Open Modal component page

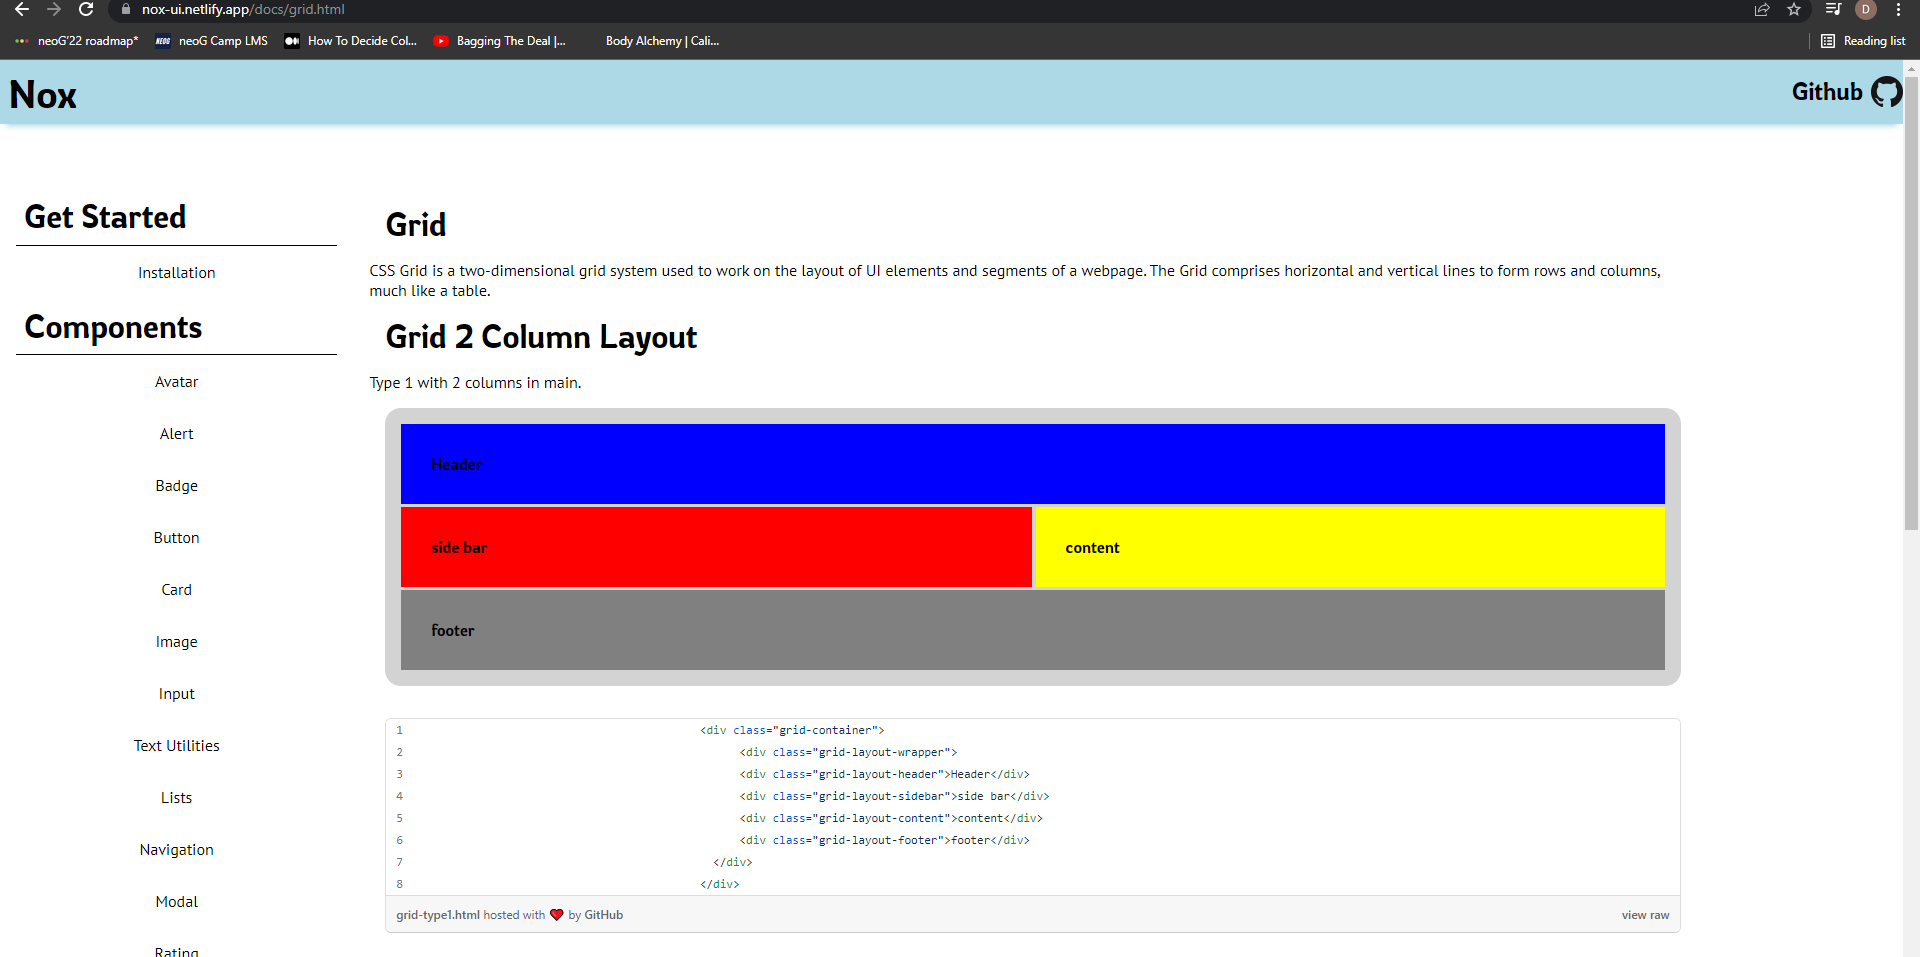pos(176,902)
